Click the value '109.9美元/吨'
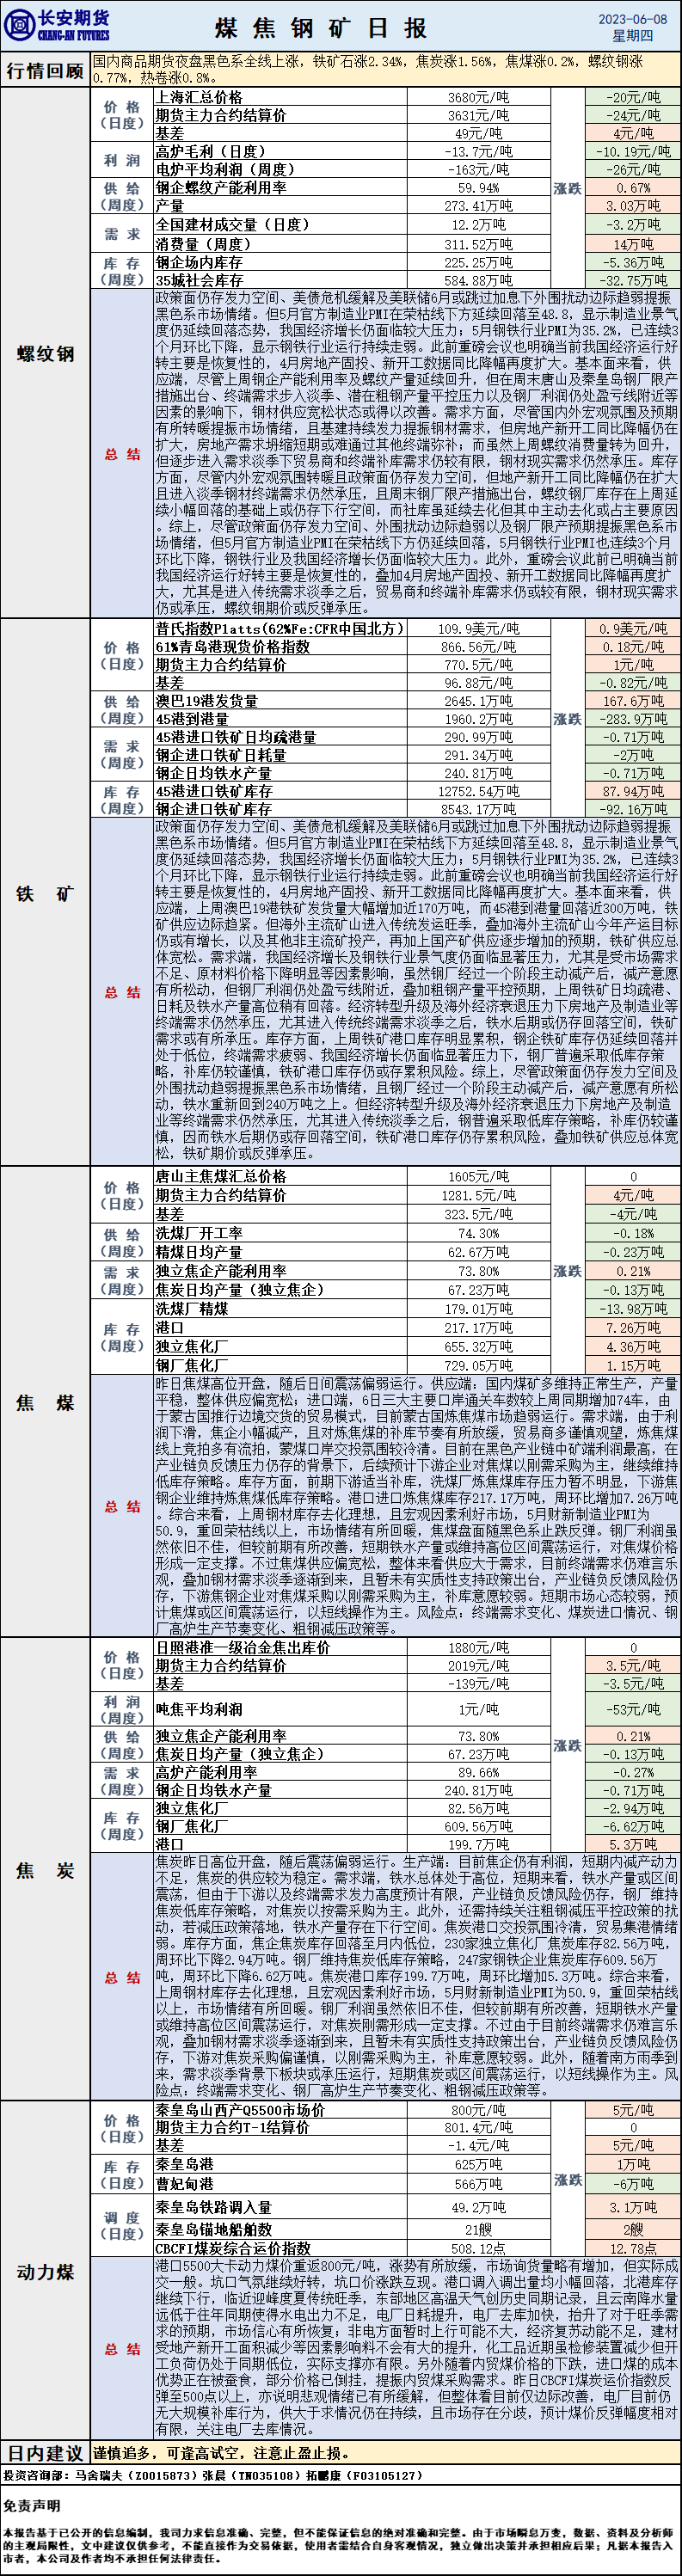Image resolution: width=682 pixels, height=2576 pixels. tap(478, 629)
